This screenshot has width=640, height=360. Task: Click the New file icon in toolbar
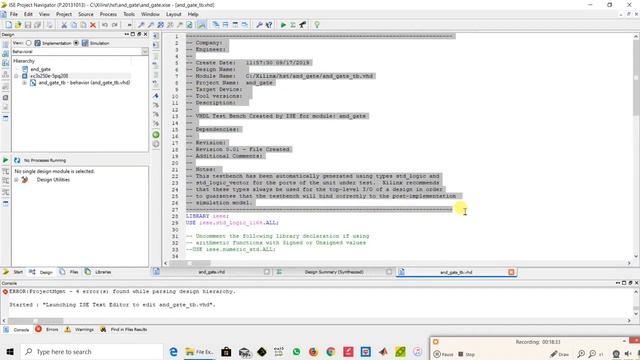(9, 25)
